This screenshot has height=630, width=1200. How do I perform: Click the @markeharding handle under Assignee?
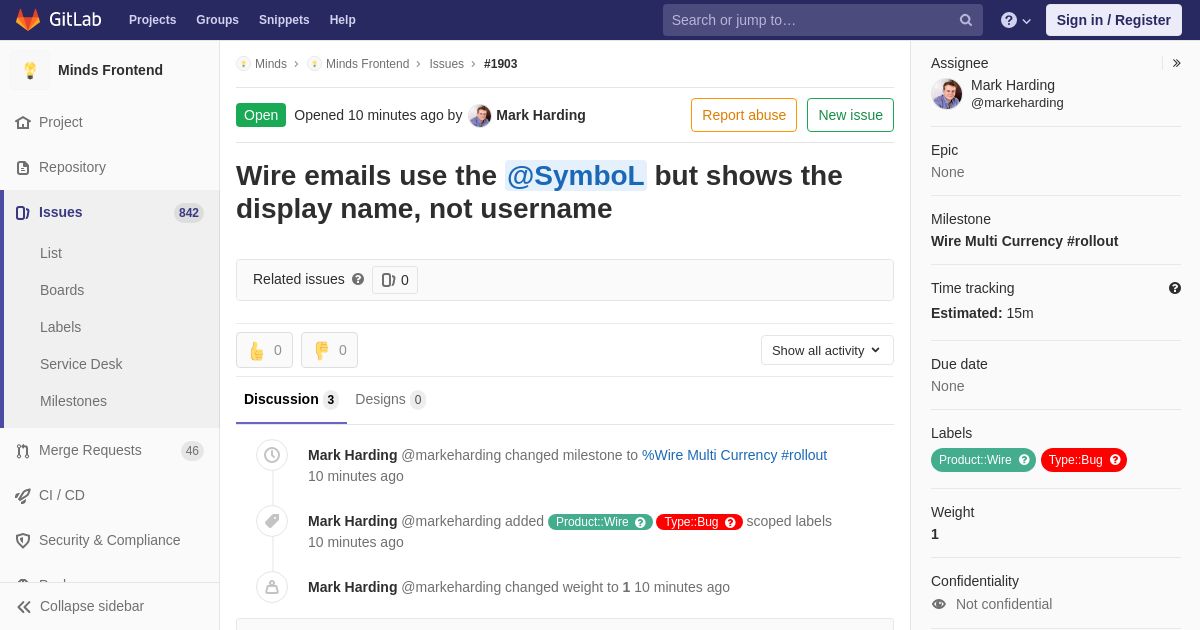pos(1017,103)
